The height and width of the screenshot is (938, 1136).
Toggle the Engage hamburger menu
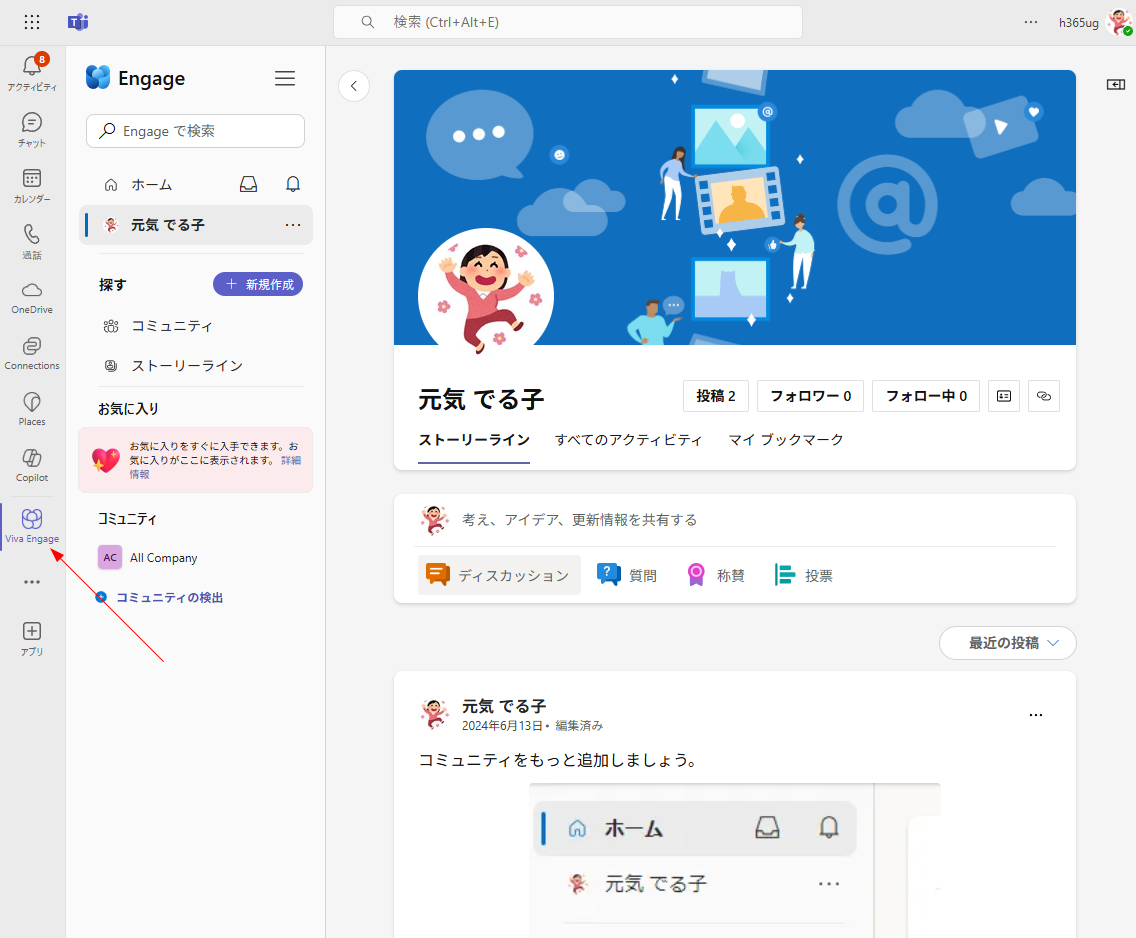tap(285, 78)
